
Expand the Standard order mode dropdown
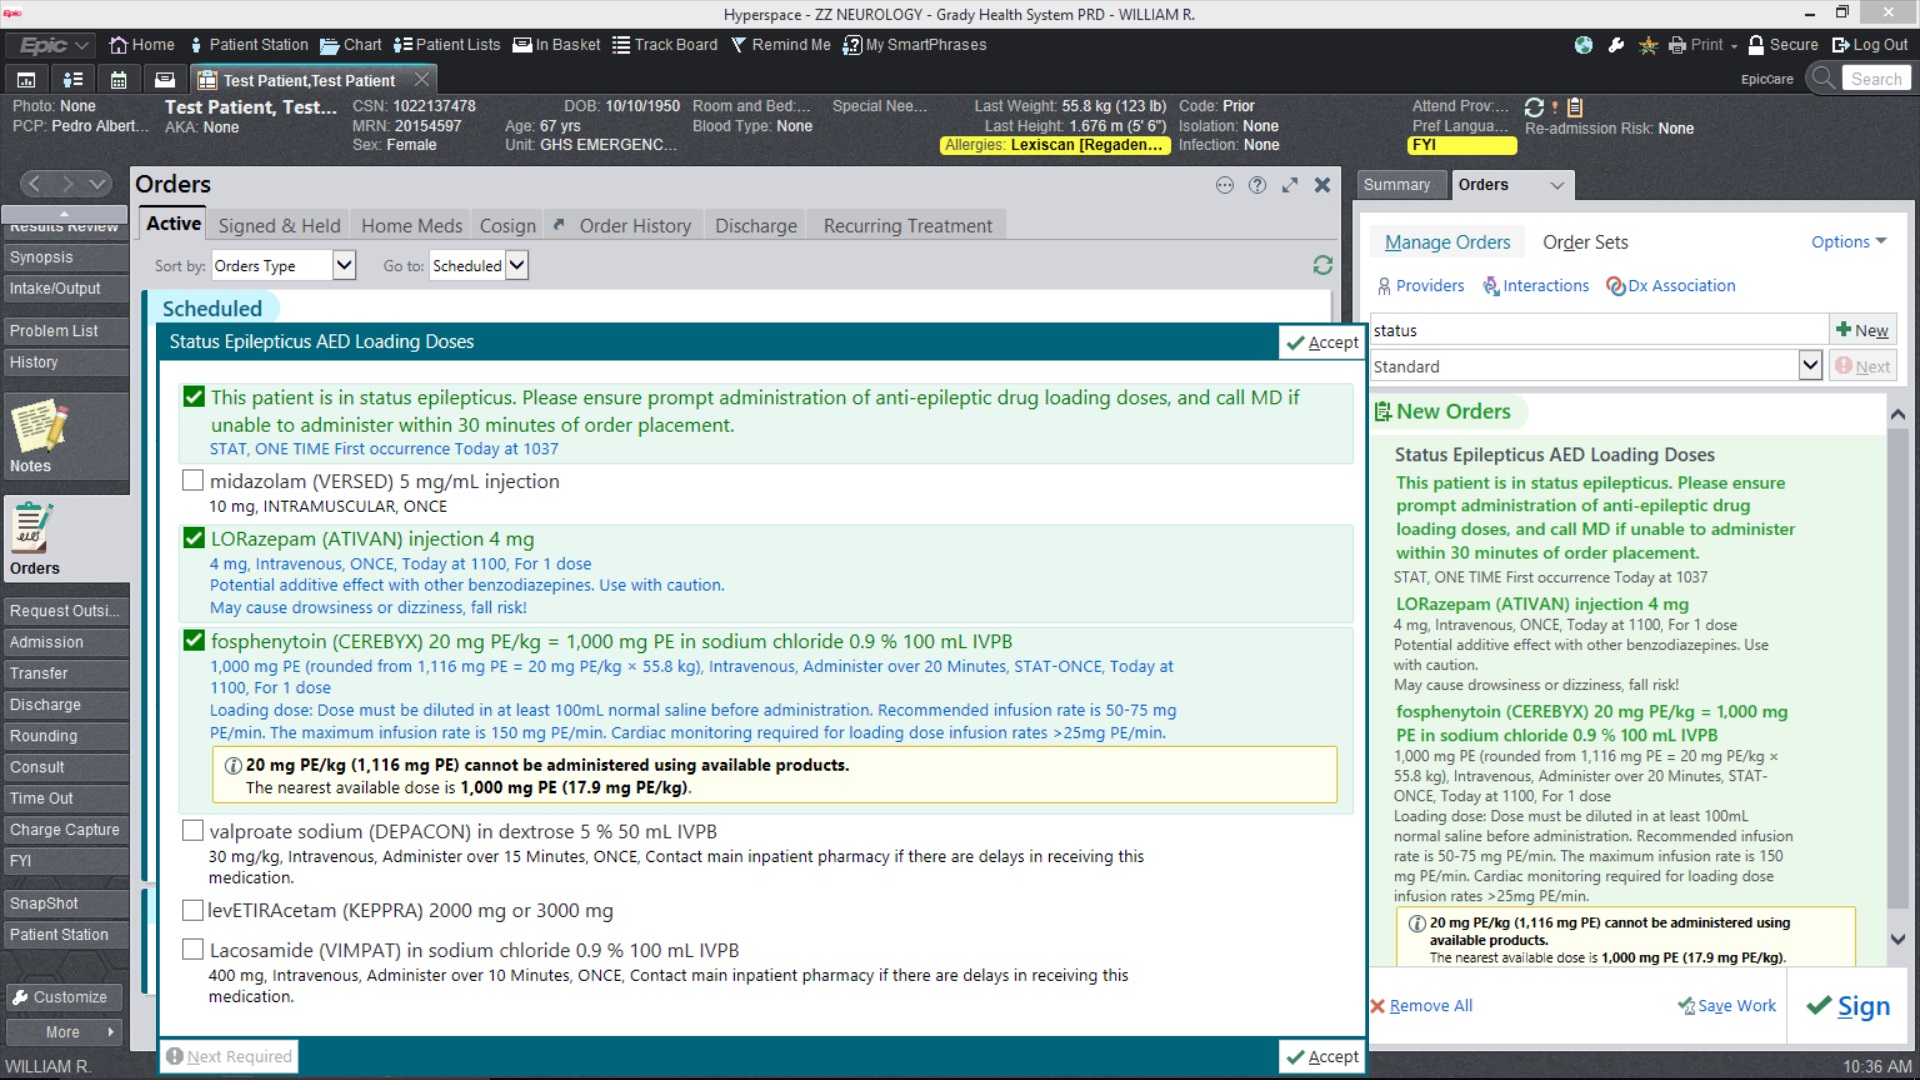1810,366
